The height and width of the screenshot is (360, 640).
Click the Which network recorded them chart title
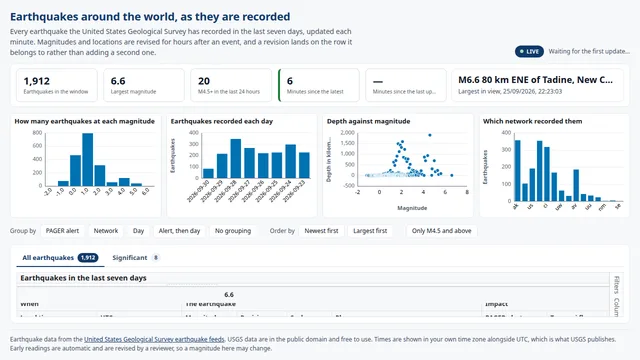[532, 121]
